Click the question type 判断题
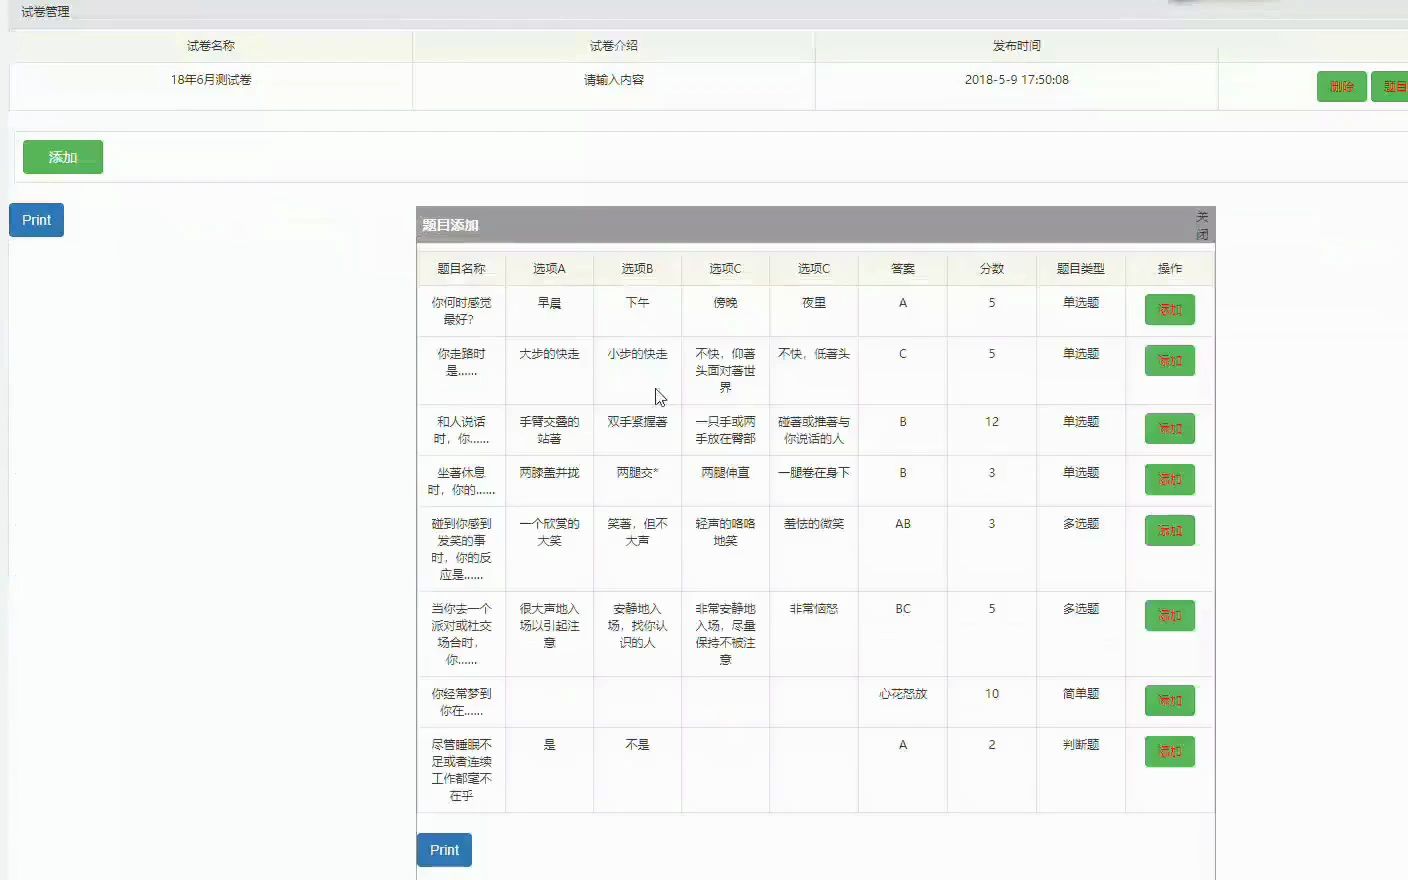 tap(1081, 745)
